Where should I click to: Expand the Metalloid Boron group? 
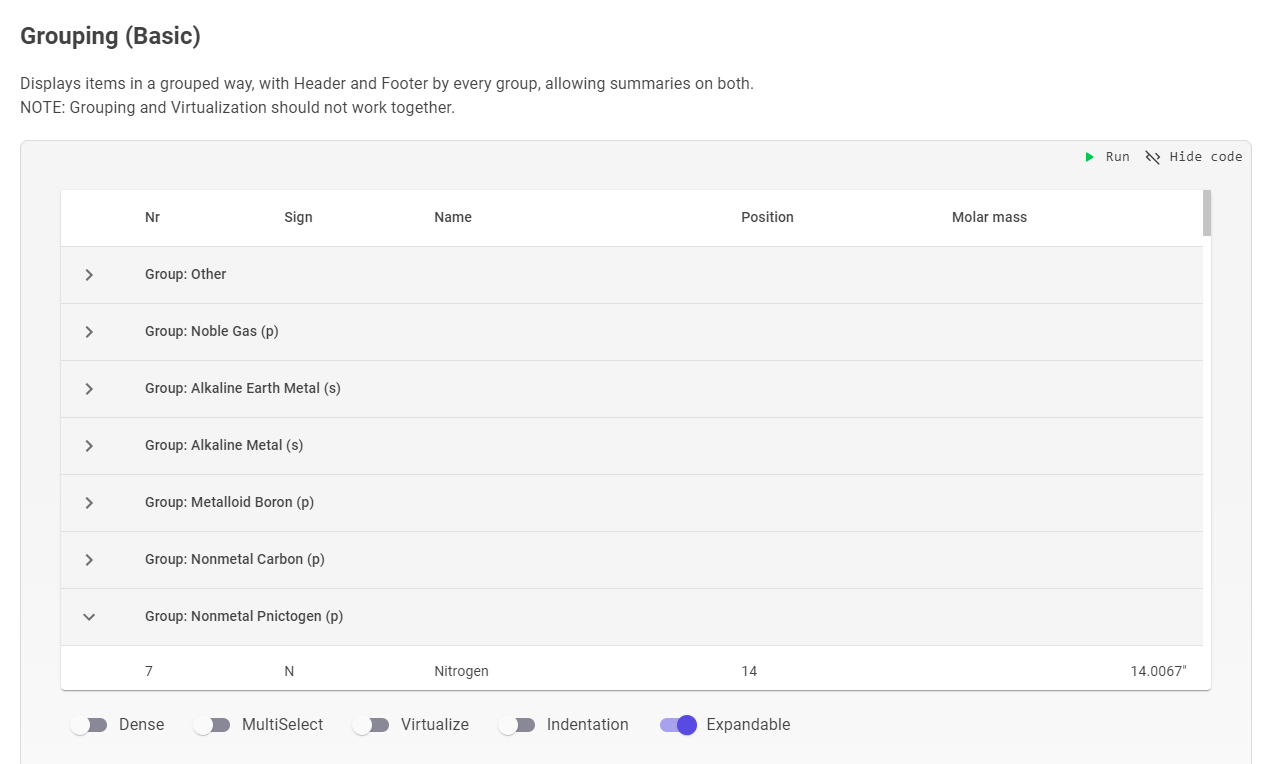[89, 502]
